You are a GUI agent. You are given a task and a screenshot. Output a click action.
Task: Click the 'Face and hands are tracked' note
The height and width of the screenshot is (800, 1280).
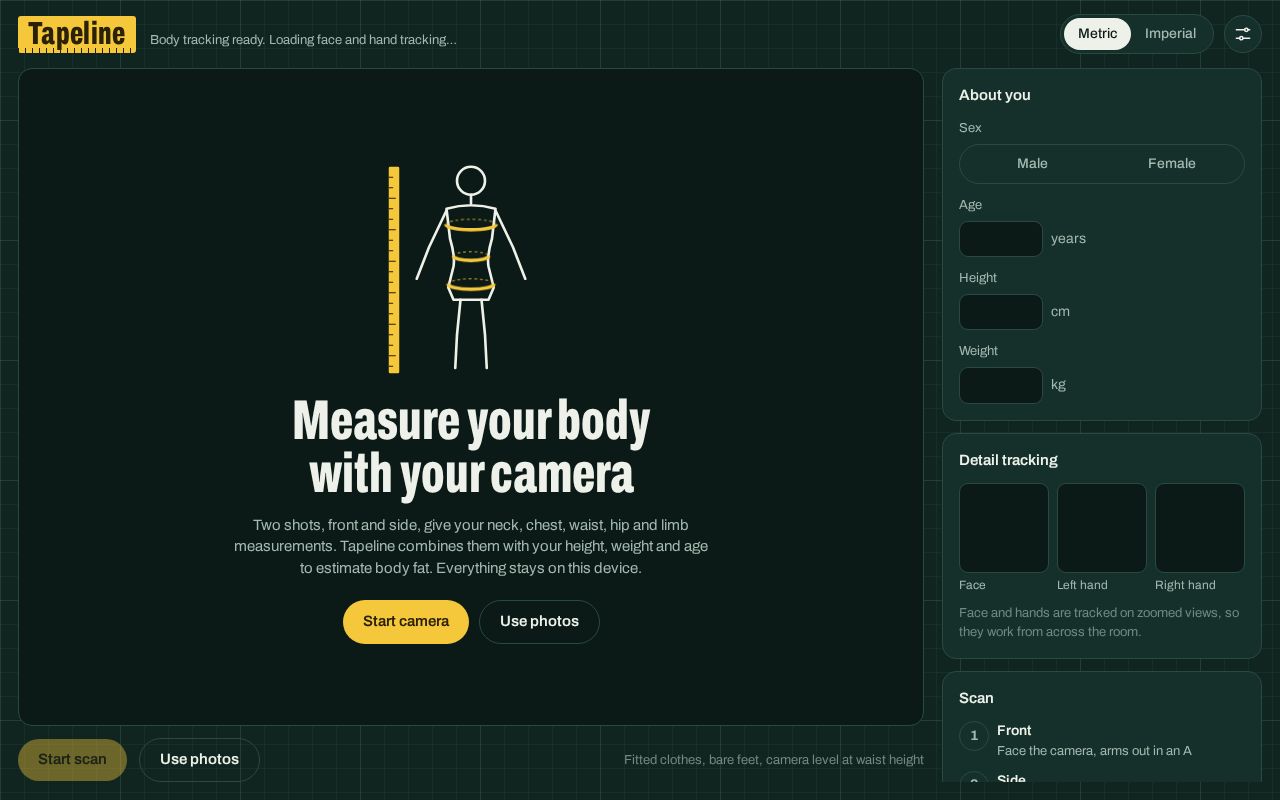(1099, 622)
